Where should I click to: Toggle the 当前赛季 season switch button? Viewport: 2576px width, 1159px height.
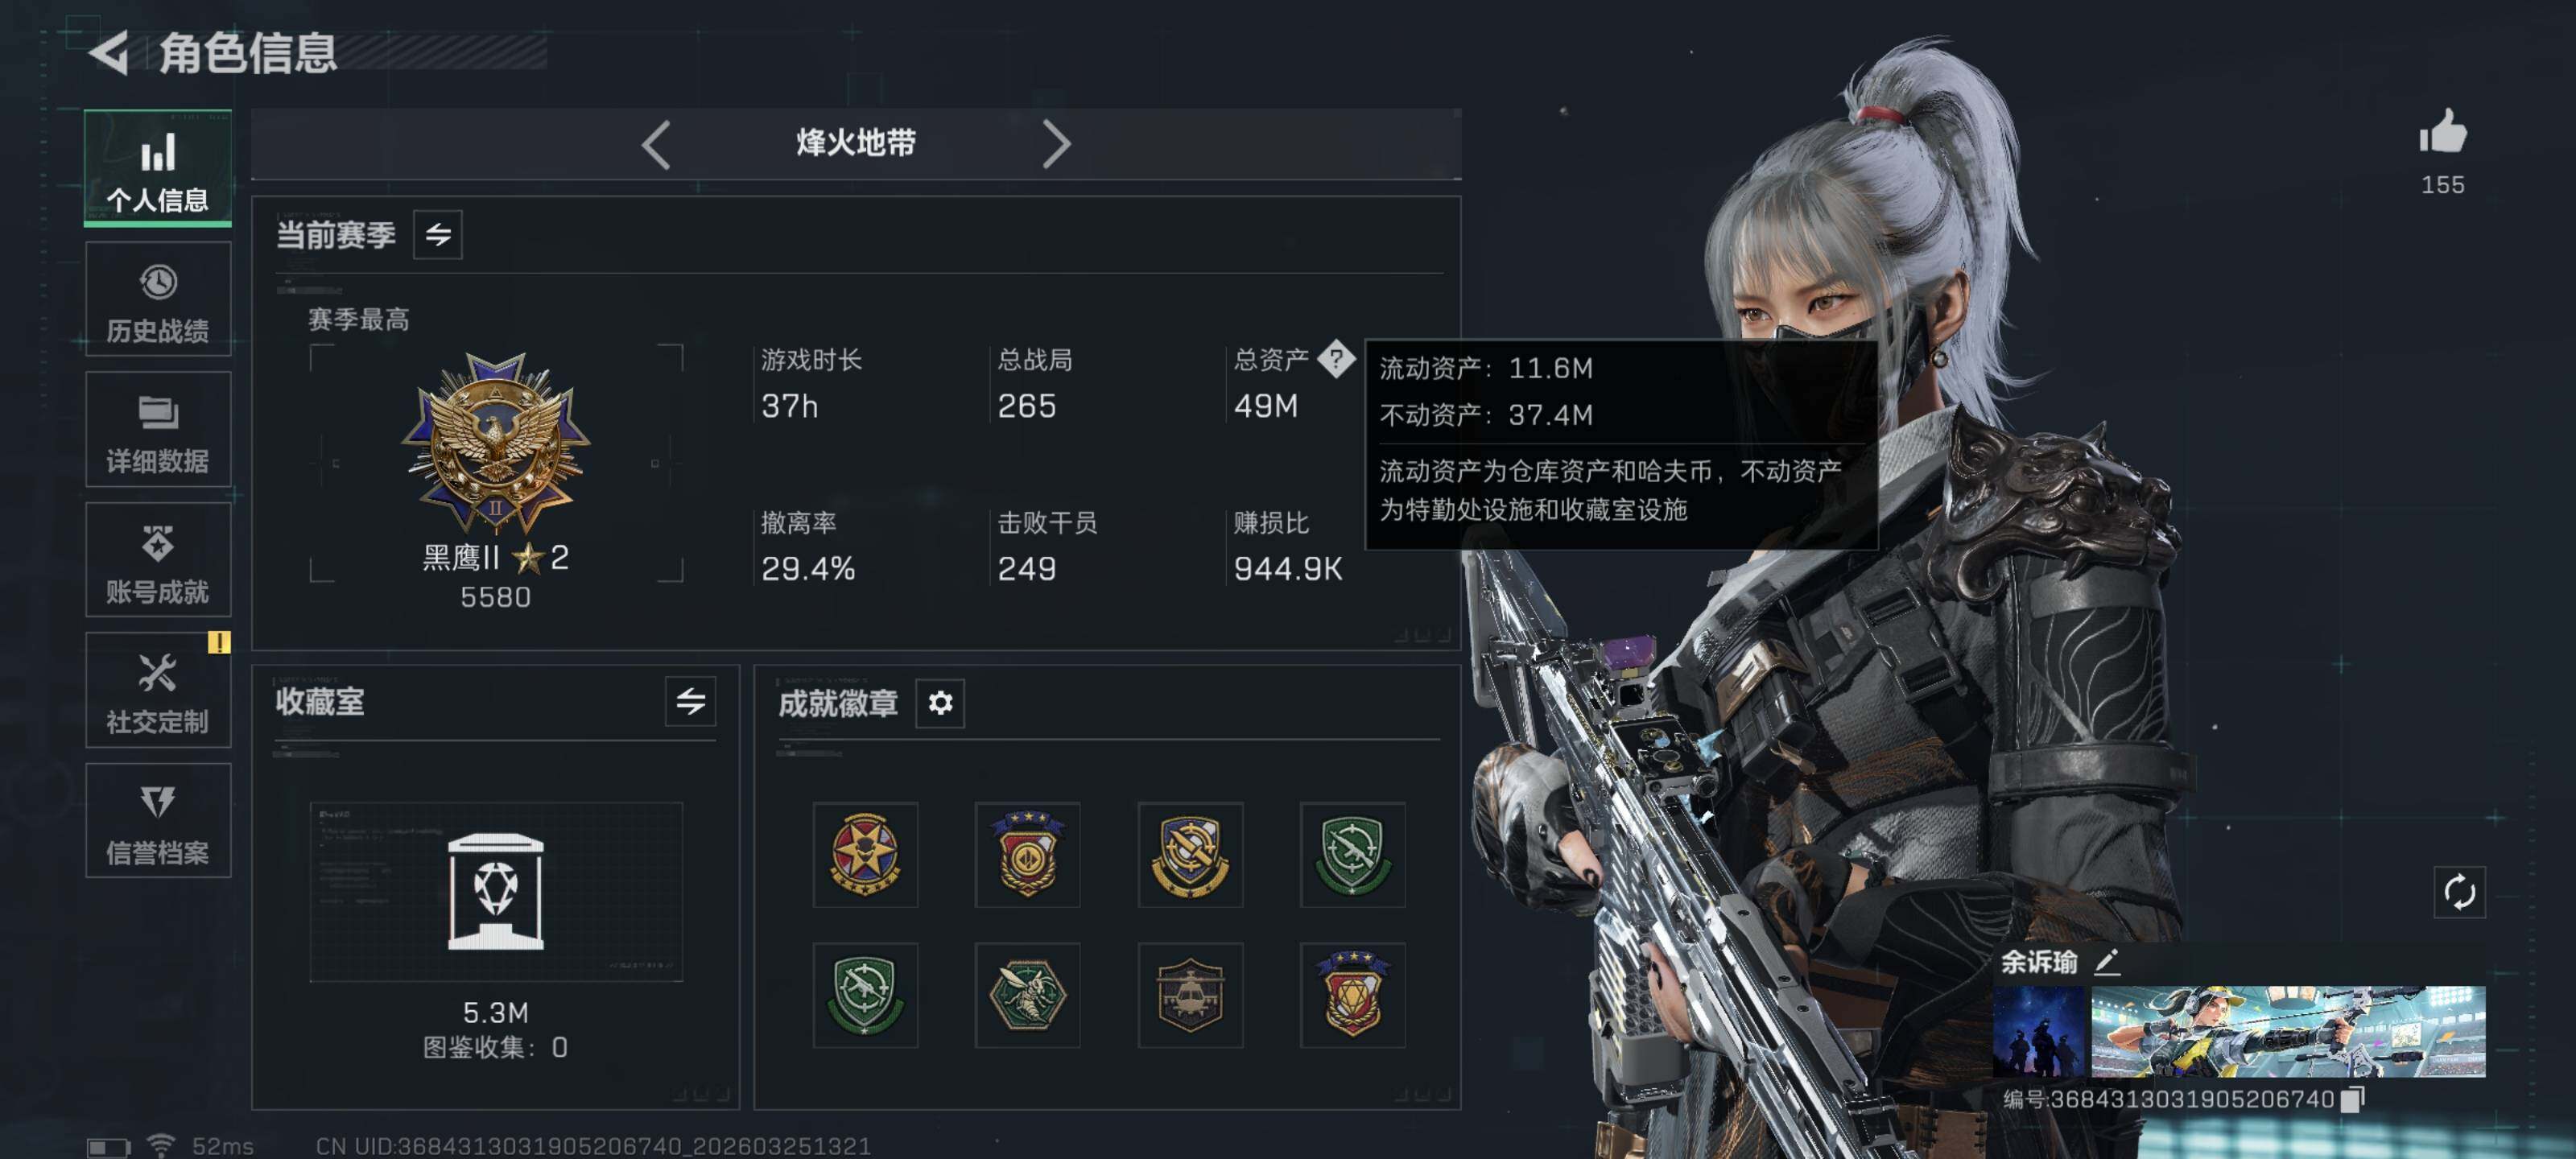(x=438, y=235)
